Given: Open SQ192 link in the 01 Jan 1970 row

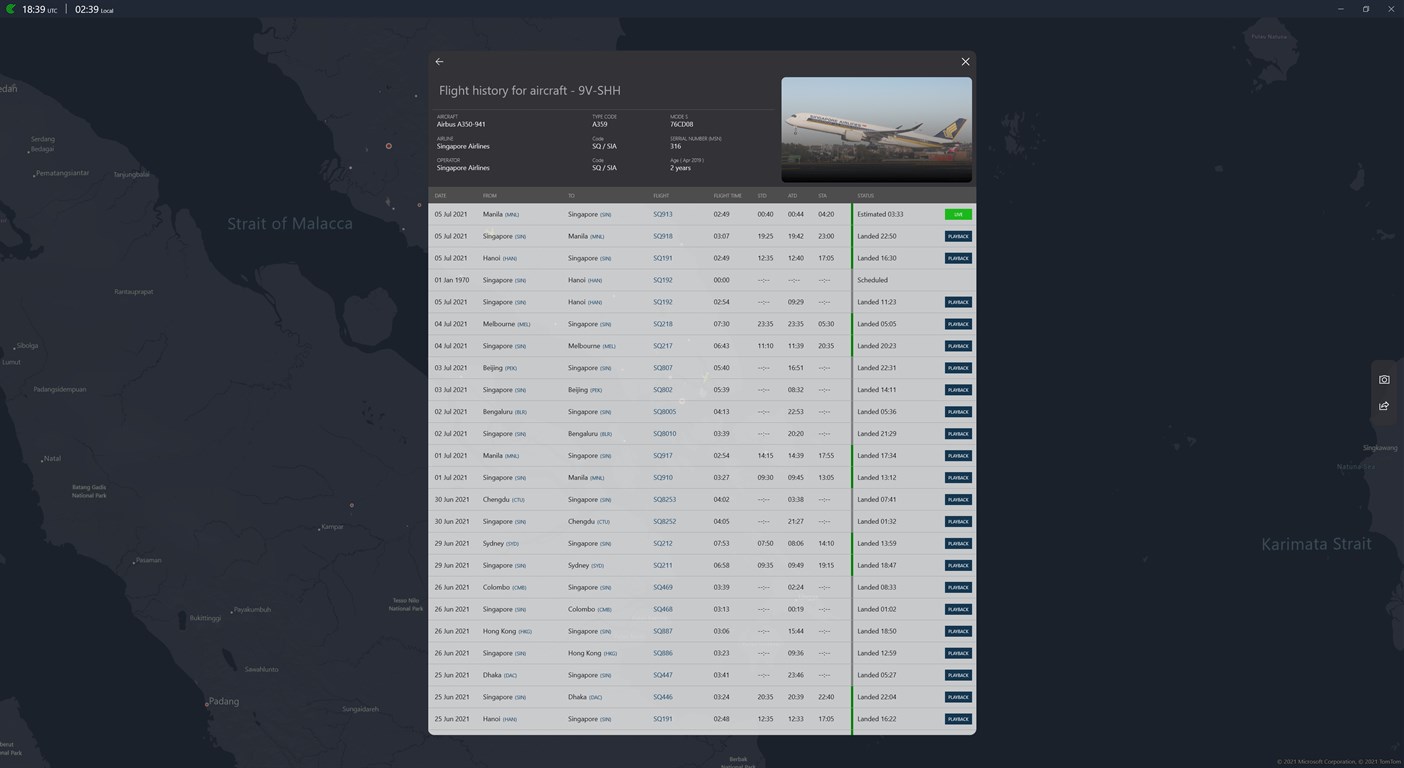Looking at the screenshot, I should coord(663,280).
